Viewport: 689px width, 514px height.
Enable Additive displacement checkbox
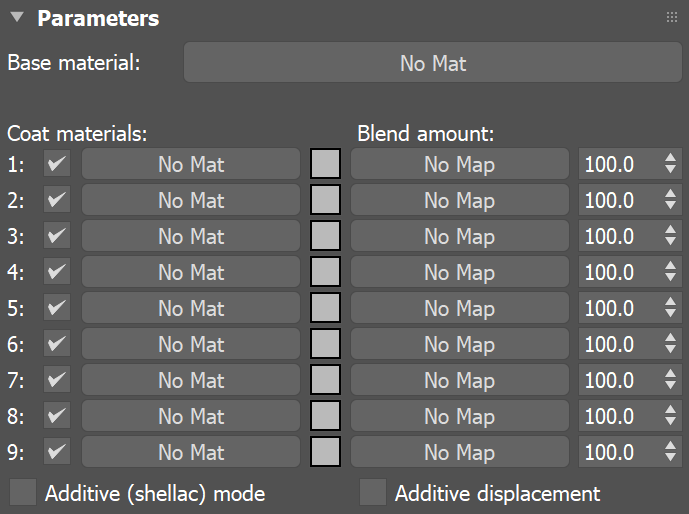[x=373, y=492]
